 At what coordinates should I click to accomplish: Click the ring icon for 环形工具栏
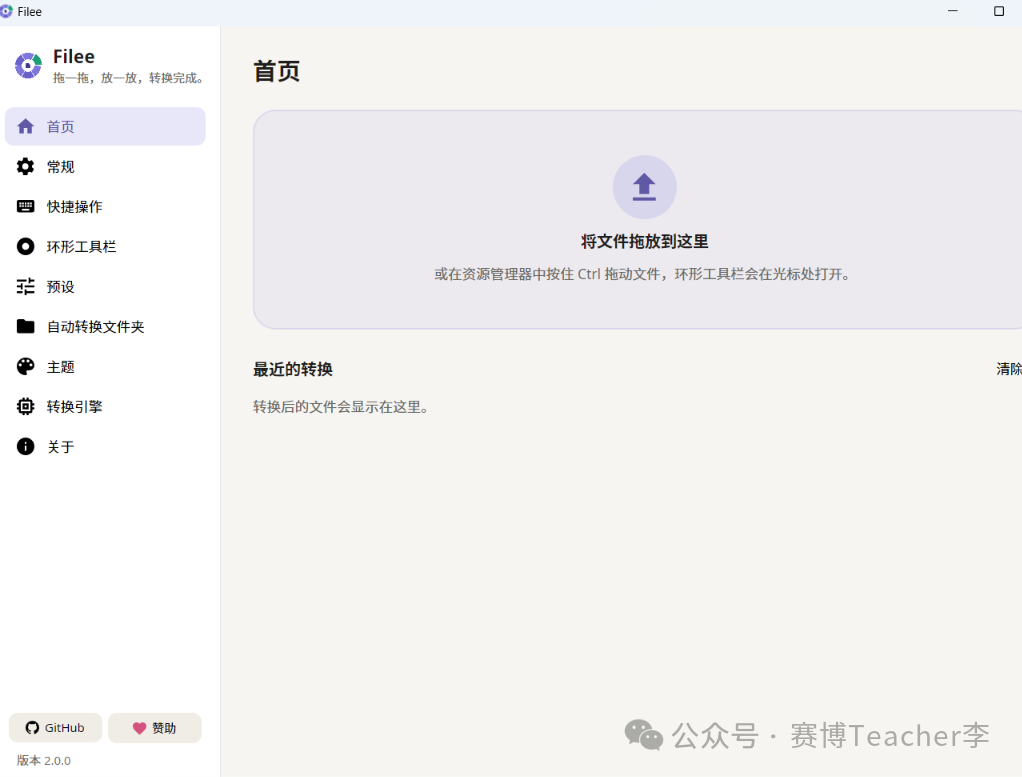coord(25,246)
